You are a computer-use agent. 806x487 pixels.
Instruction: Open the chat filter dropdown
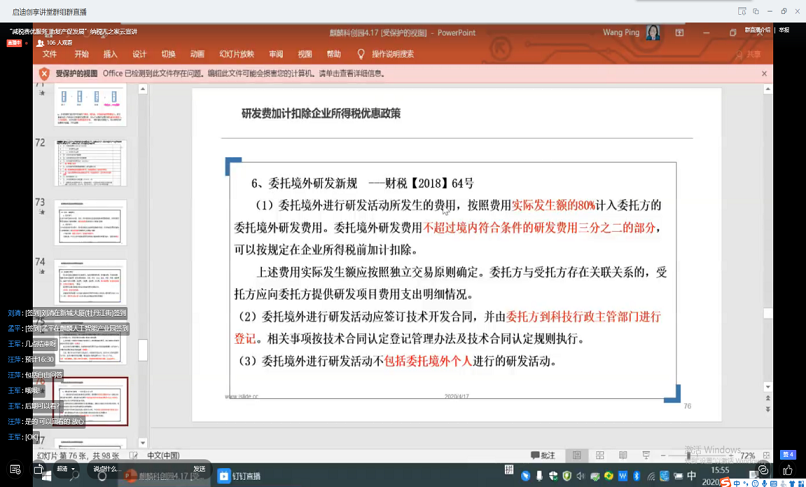66,469
